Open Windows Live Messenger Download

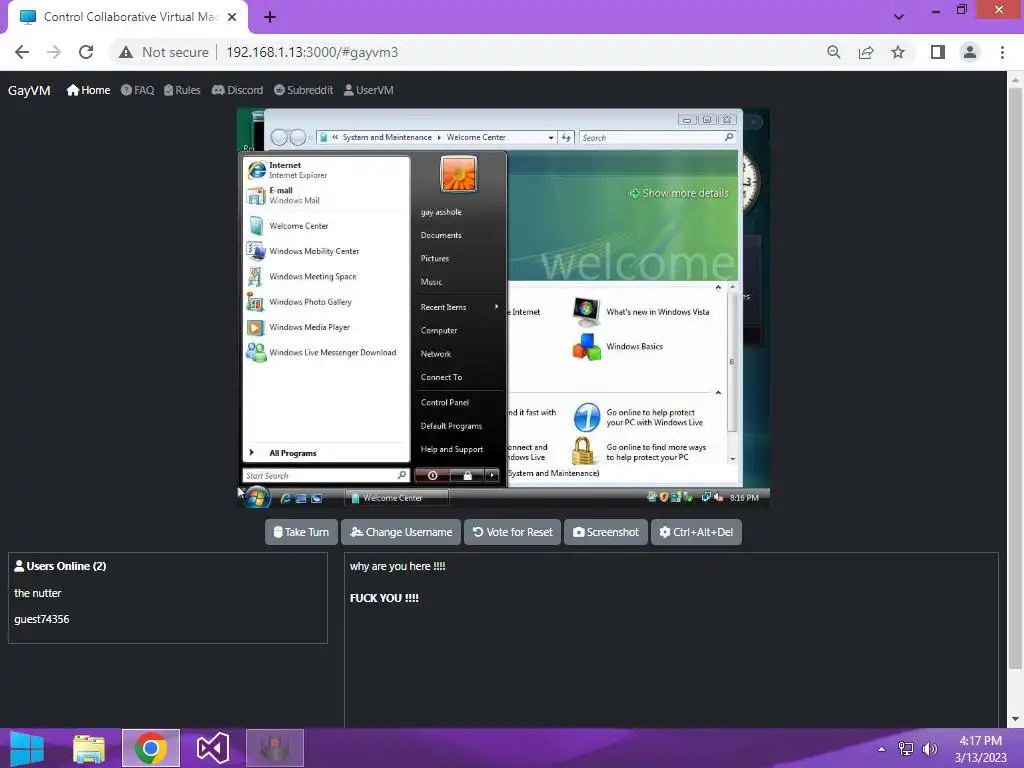click(326, 353)
